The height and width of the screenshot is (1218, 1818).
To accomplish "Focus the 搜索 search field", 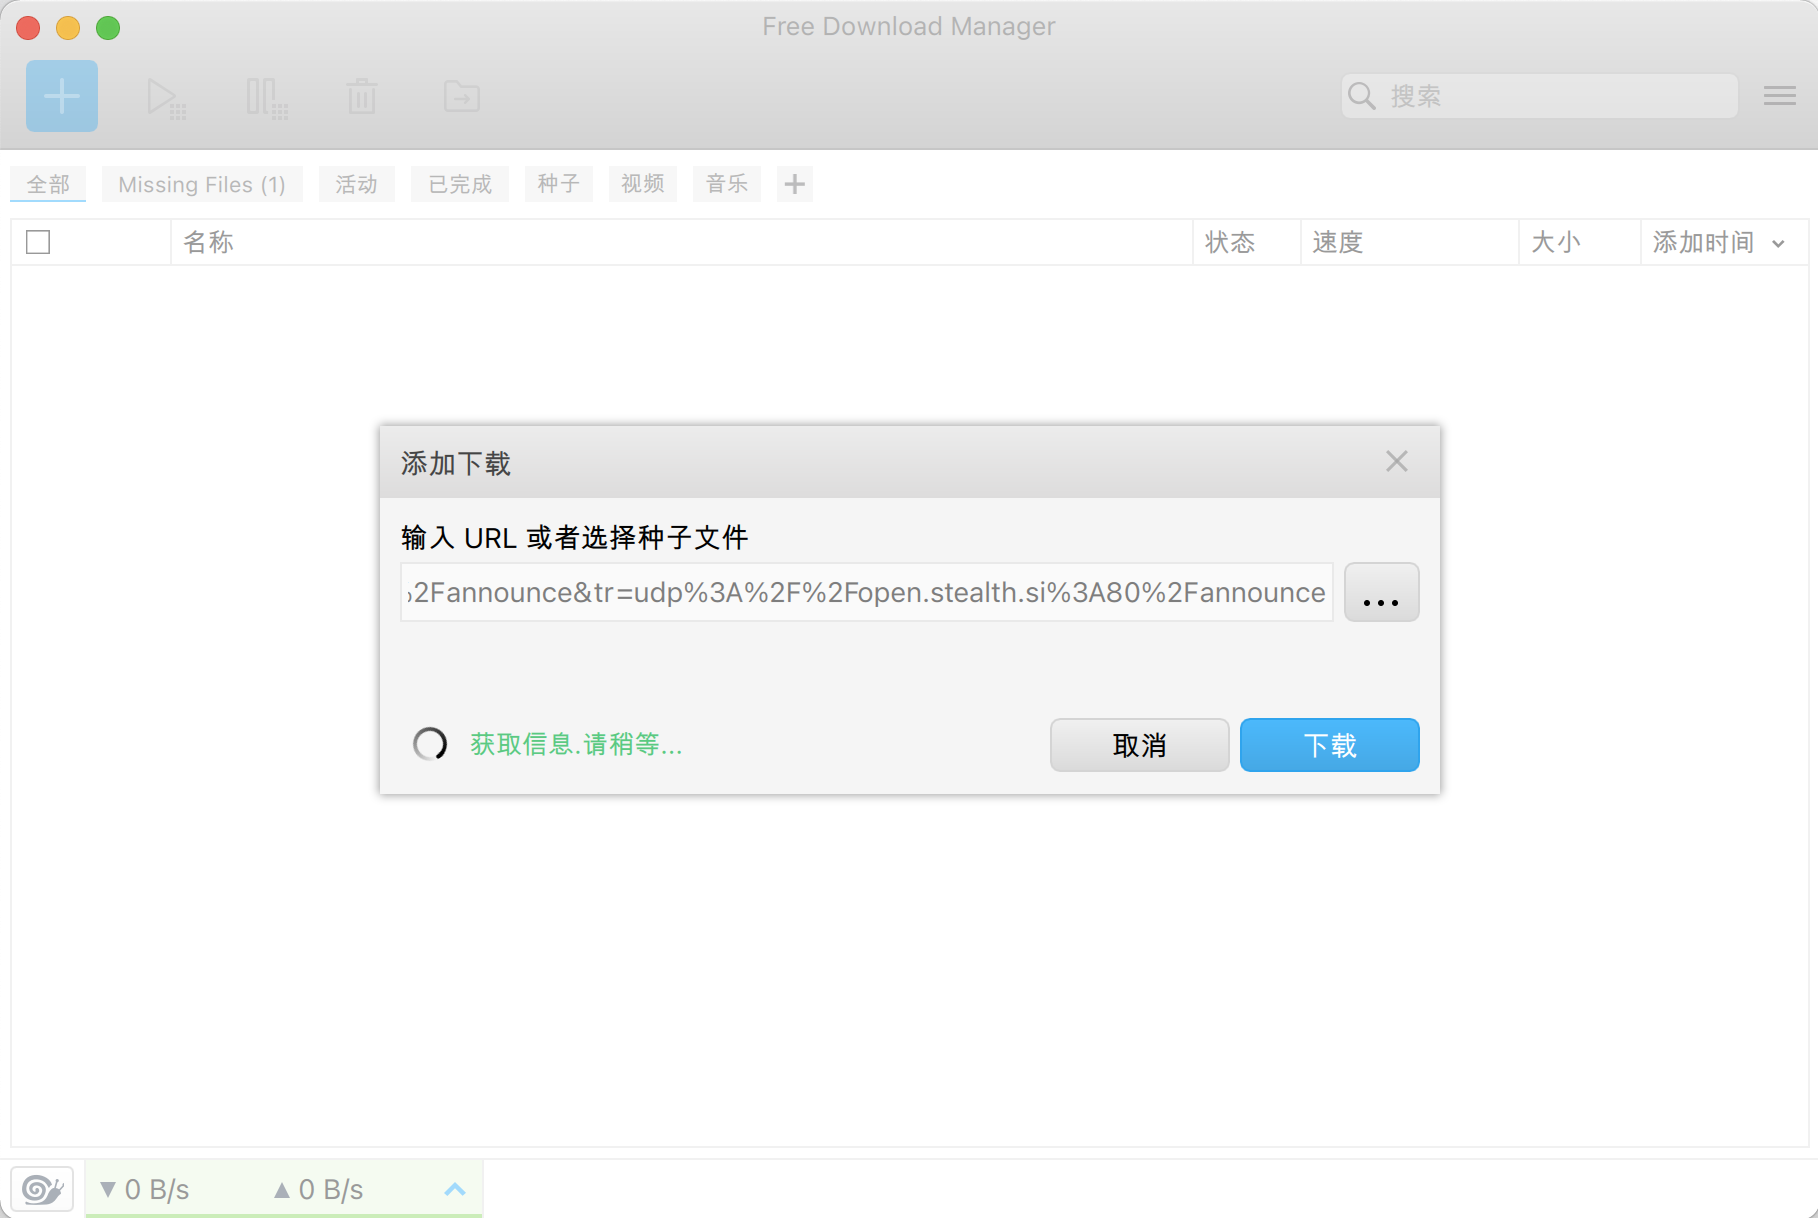I will (1540, 96).
